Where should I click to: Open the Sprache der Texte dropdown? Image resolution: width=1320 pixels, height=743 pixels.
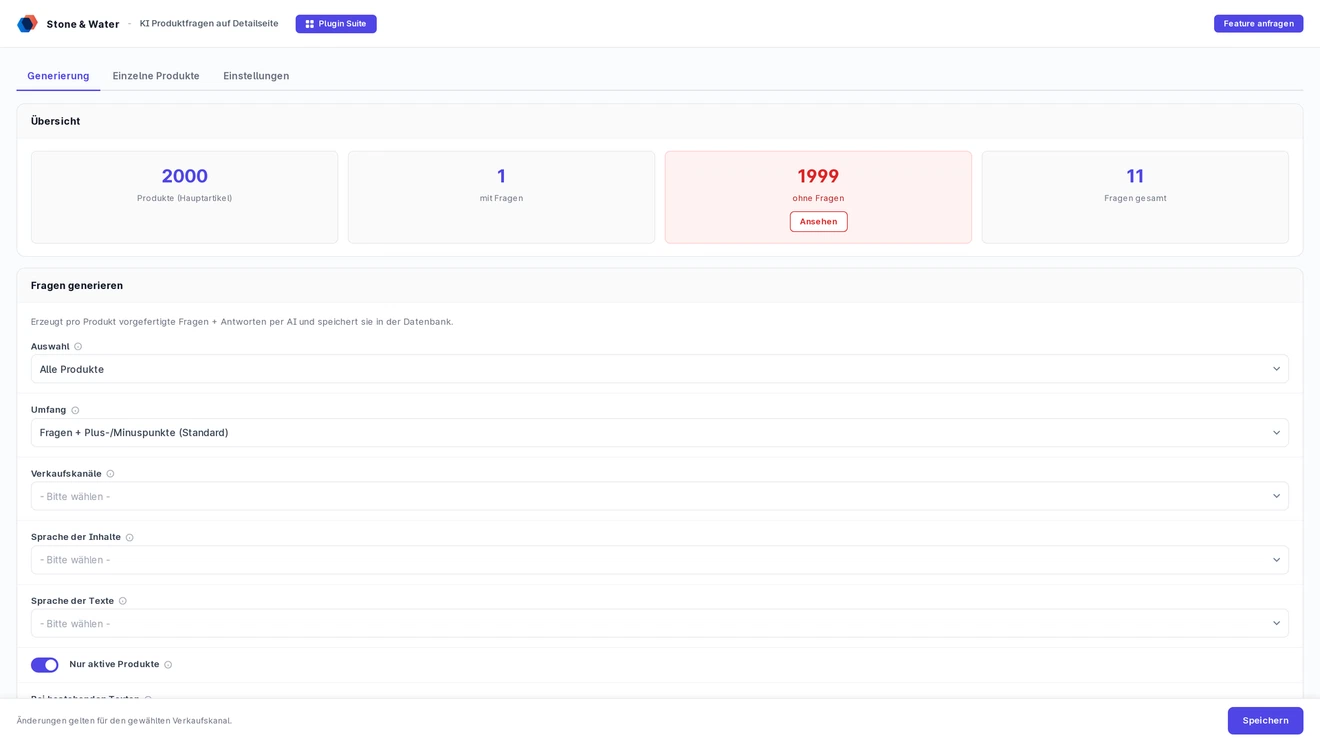659,623
